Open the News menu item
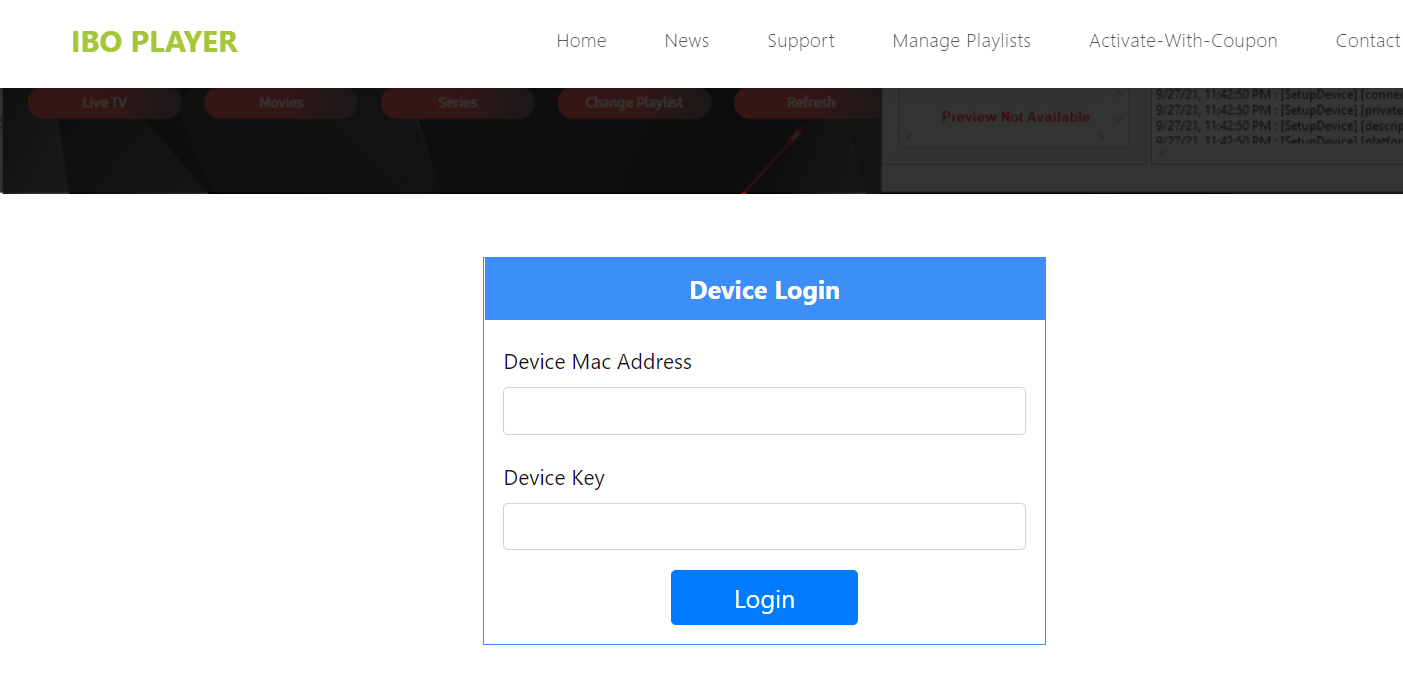Image resolution: width=1403 pixels, height=682 pixels. [x=686, y=41]
